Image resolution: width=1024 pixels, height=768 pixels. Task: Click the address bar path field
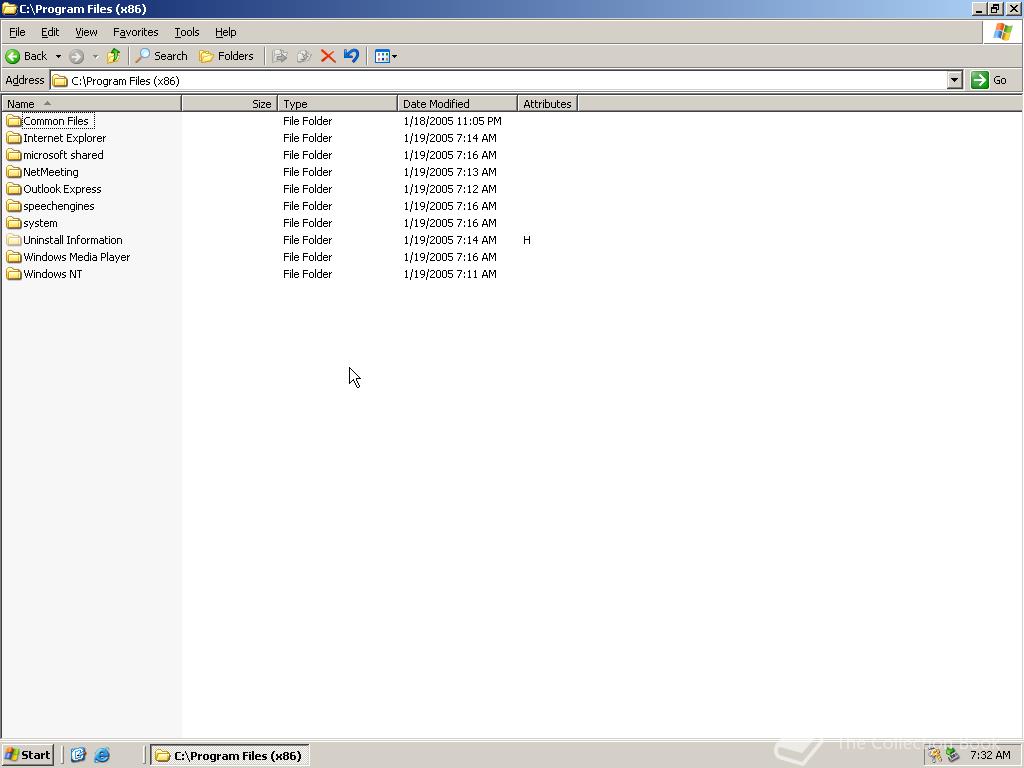500,80
